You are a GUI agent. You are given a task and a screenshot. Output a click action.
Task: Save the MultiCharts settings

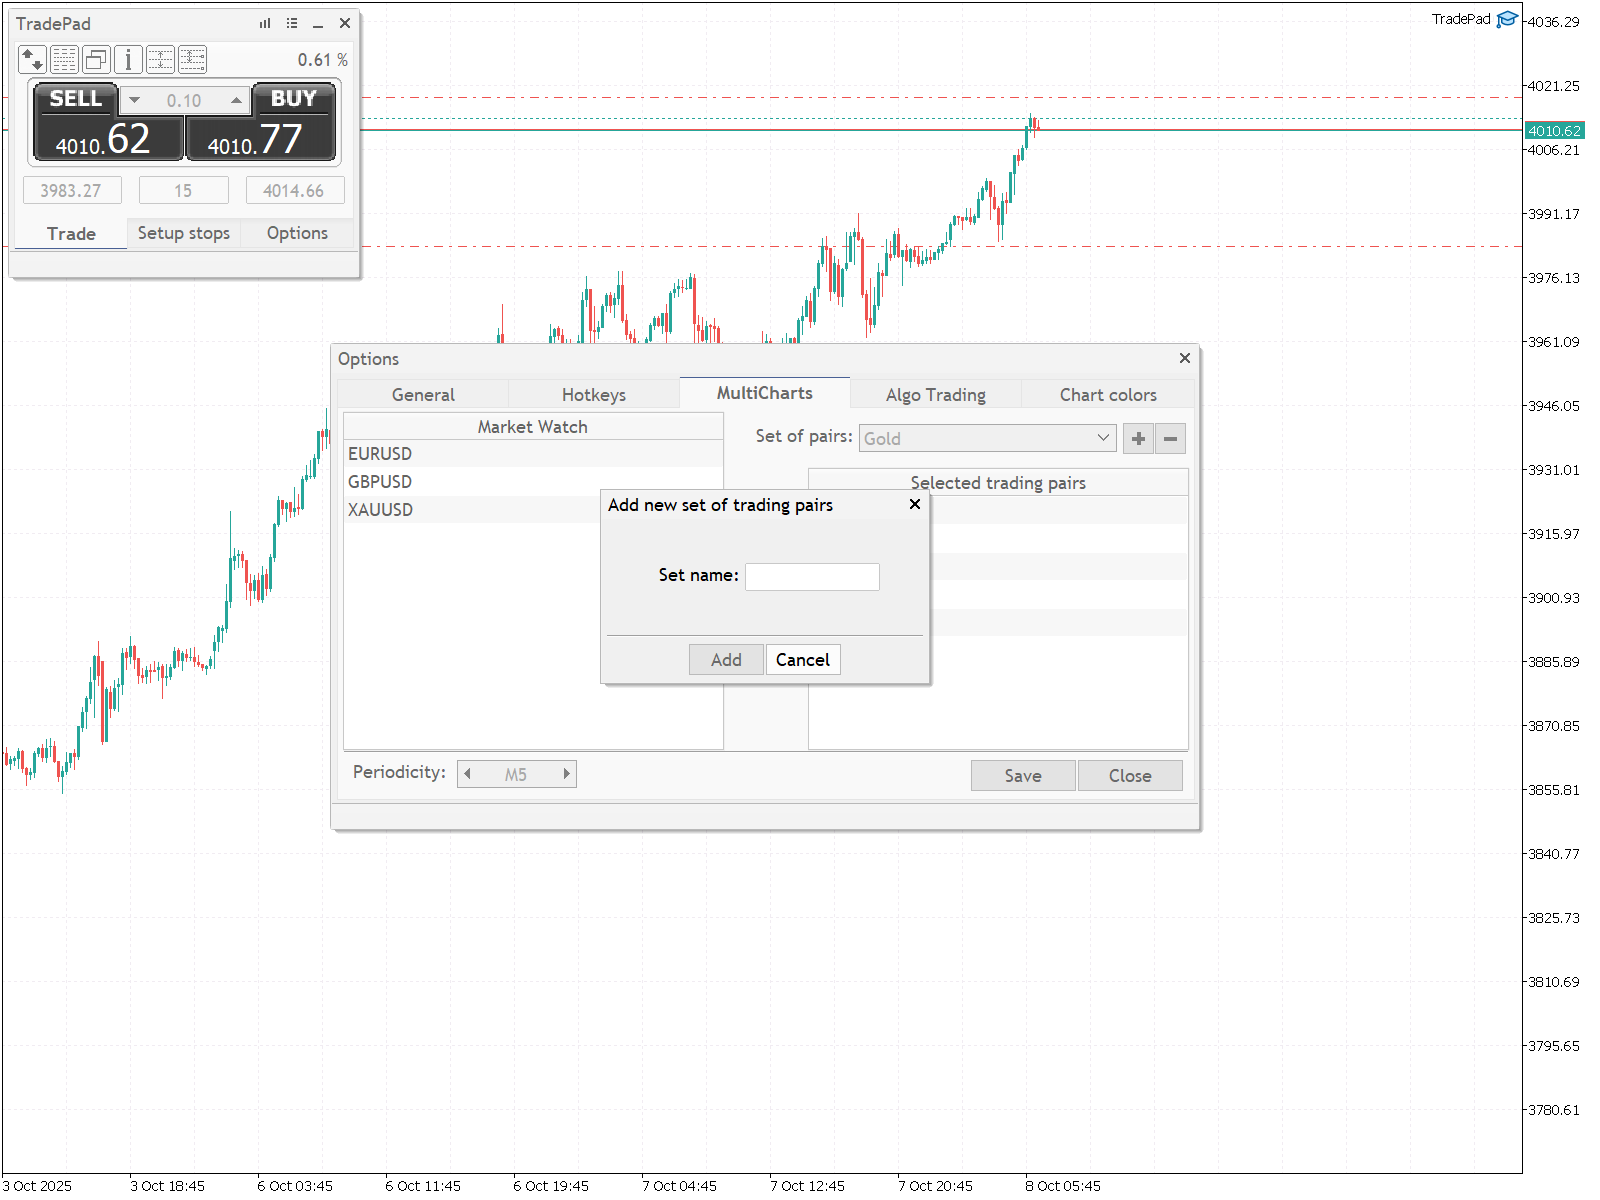point(1023,776)
